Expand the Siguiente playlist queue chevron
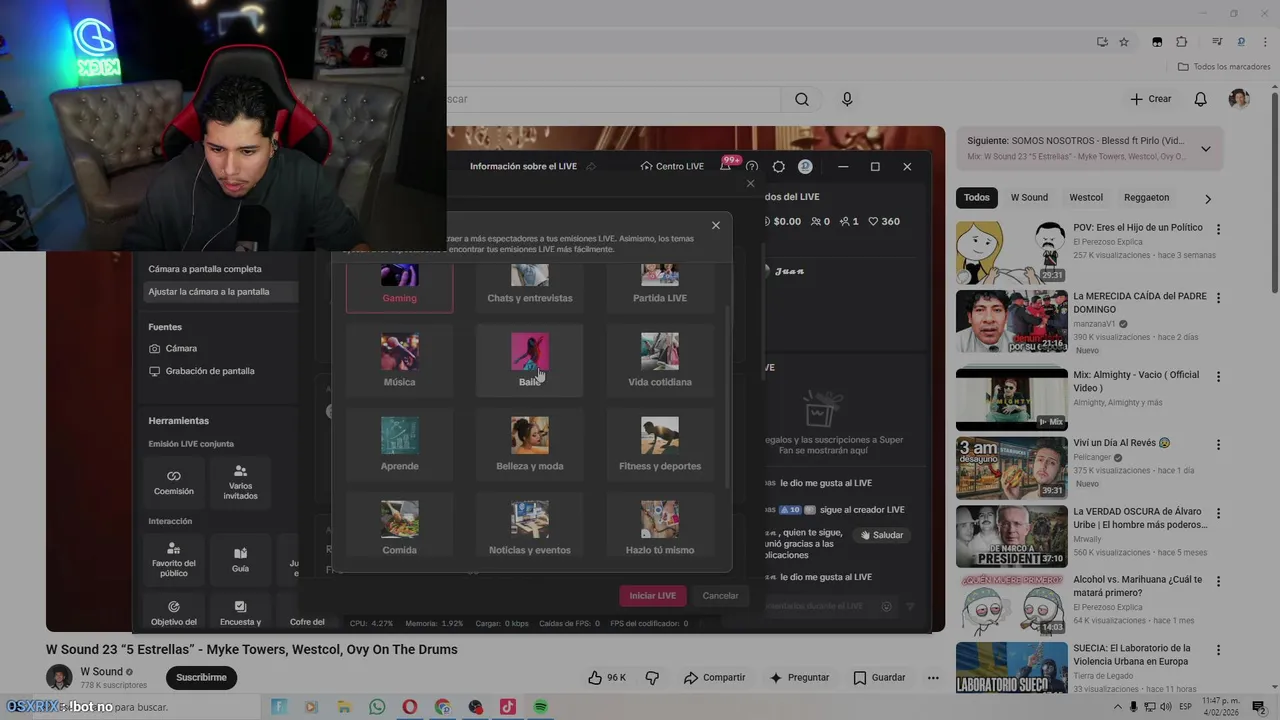1280x720 pixels. point(1206,149)
